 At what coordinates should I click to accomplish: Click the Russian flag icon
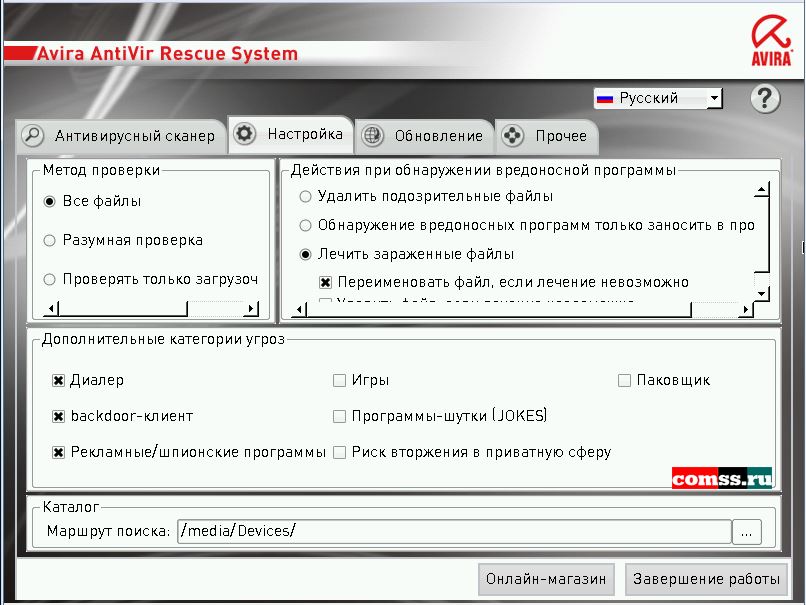coord(605,99)
